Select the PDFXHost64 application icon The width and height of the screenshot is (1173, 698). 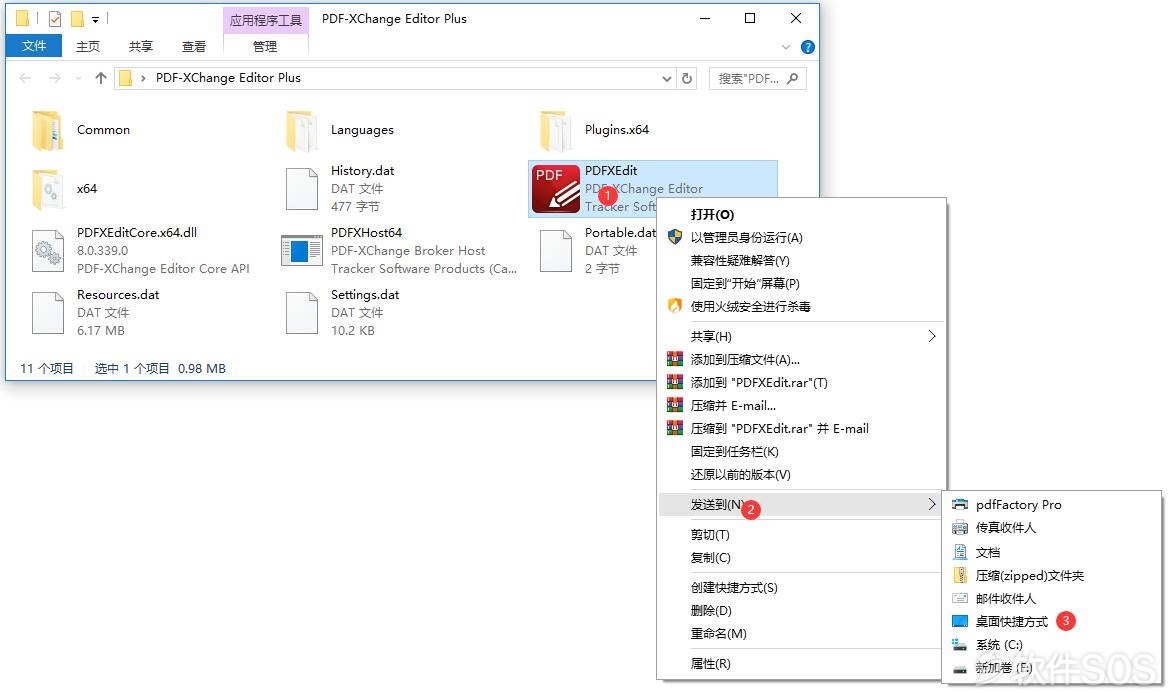click(x=301, y=251)
